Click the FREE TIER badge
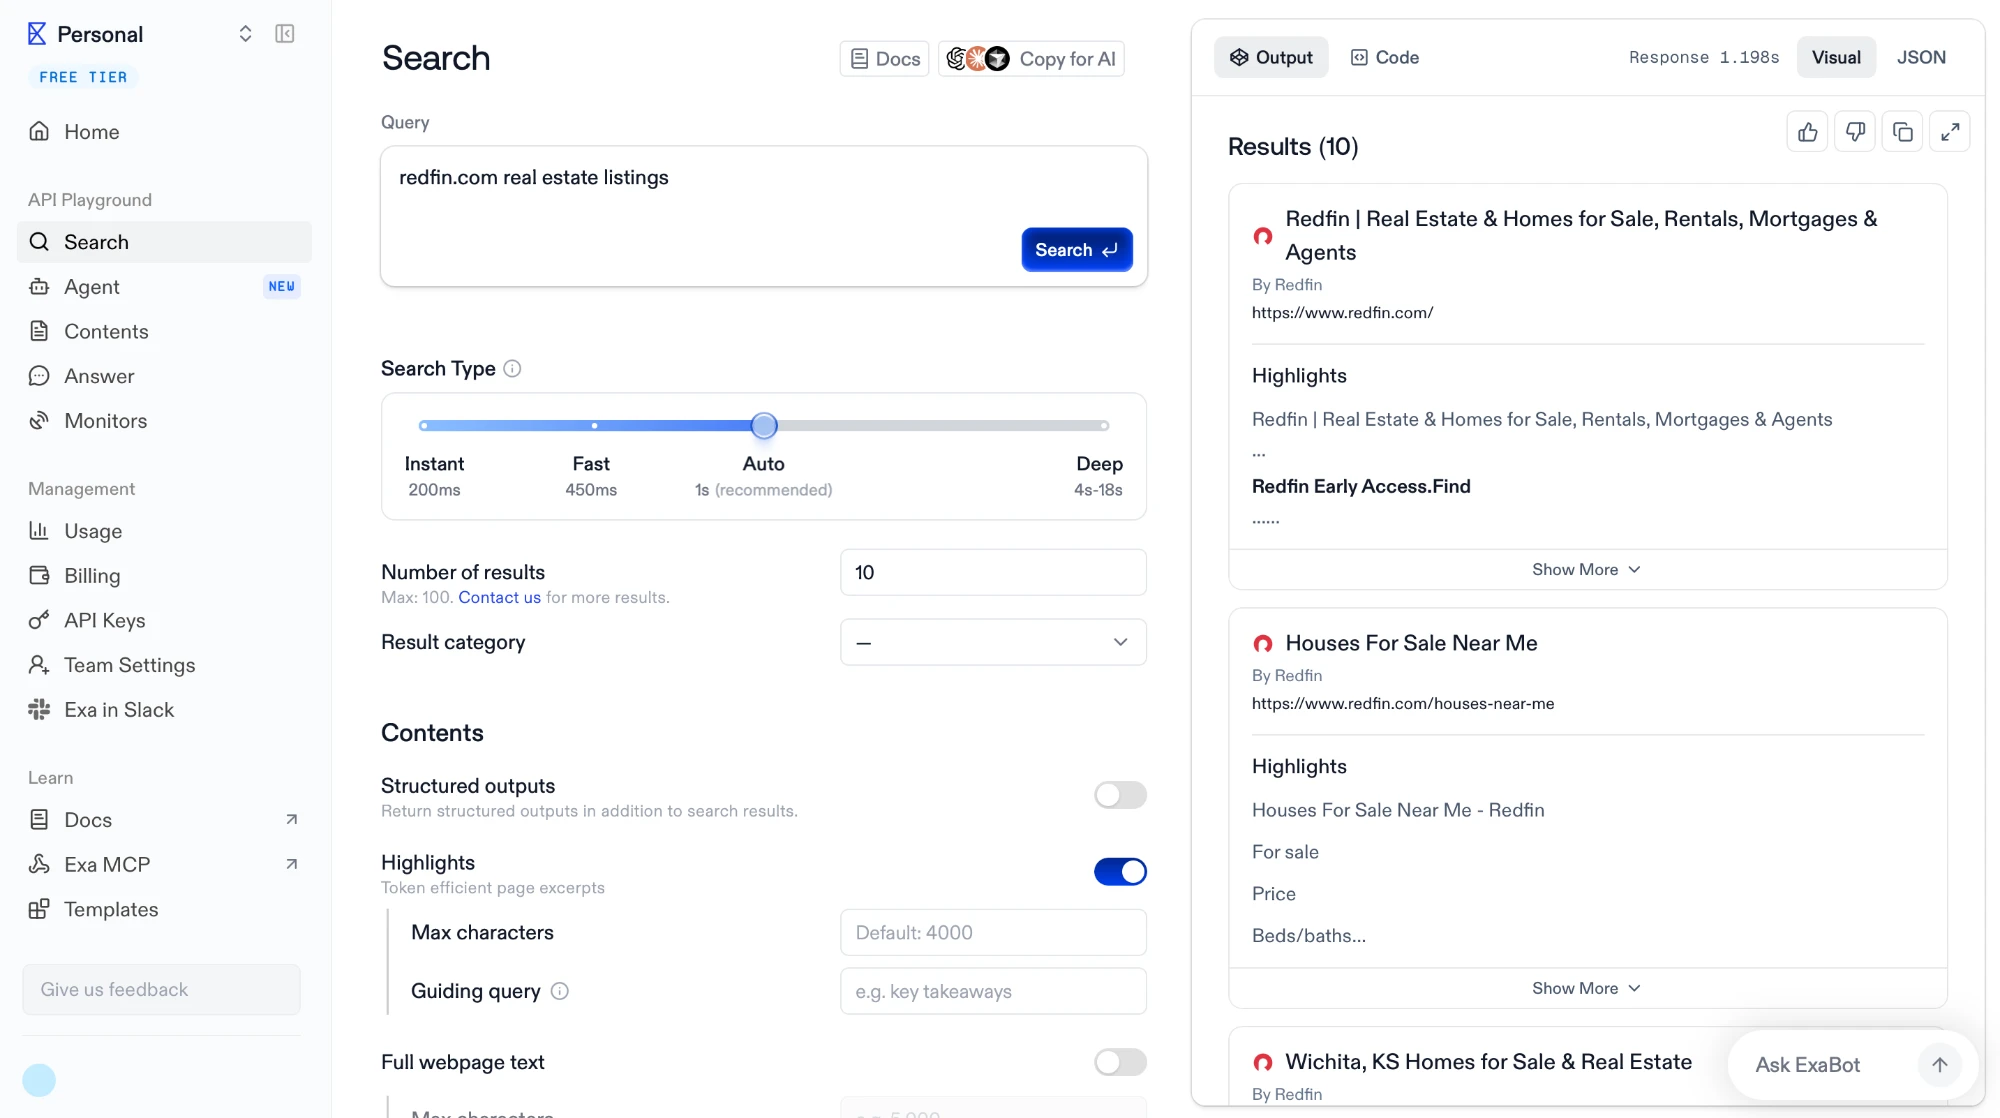Image resolution: width=2000 pixels, height=1118 pixels. pyautogui.click(x=83, y=77)
